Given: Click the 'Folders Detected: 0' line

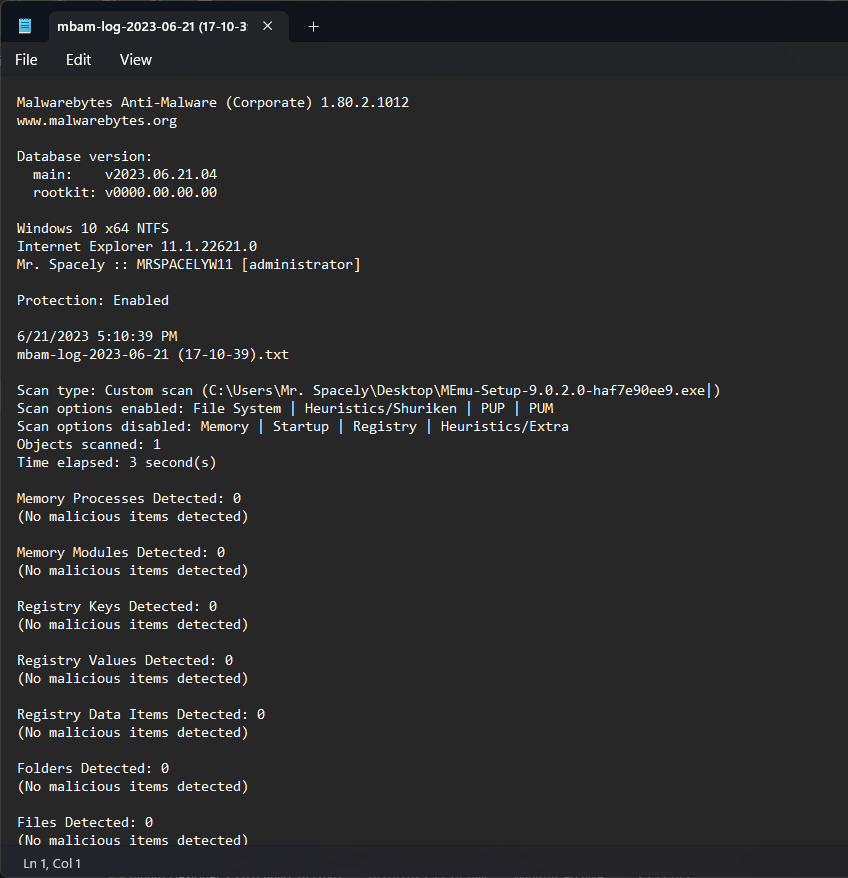Looking at the screenshot, I should coord(93,768).
